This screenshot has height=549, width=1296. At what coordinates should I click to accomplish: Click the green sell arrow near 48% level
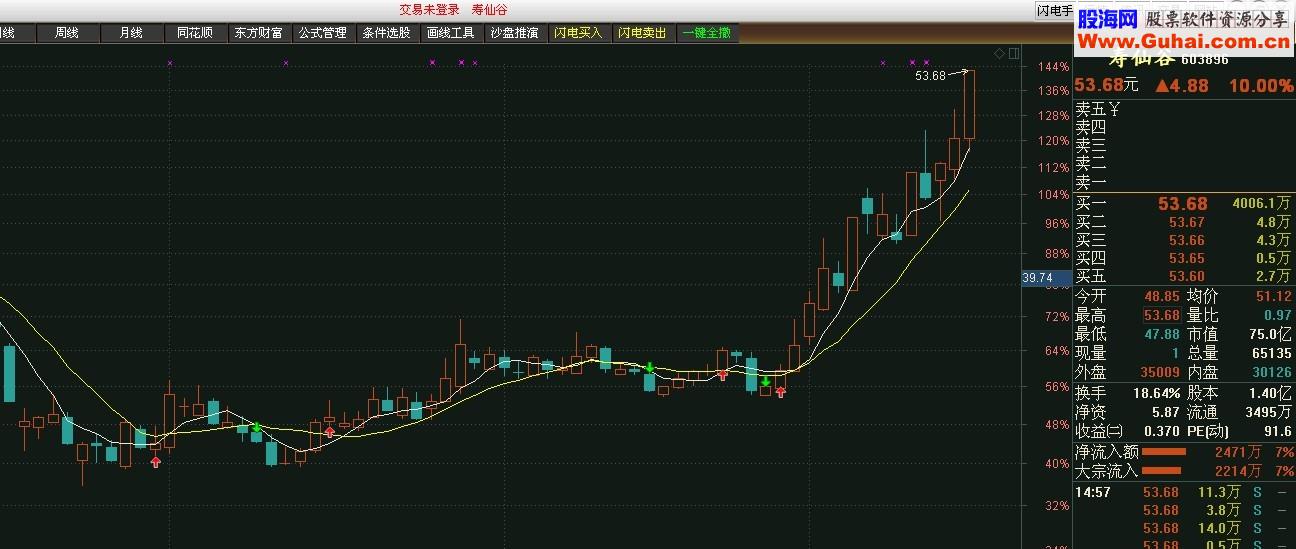coord(256,428)
